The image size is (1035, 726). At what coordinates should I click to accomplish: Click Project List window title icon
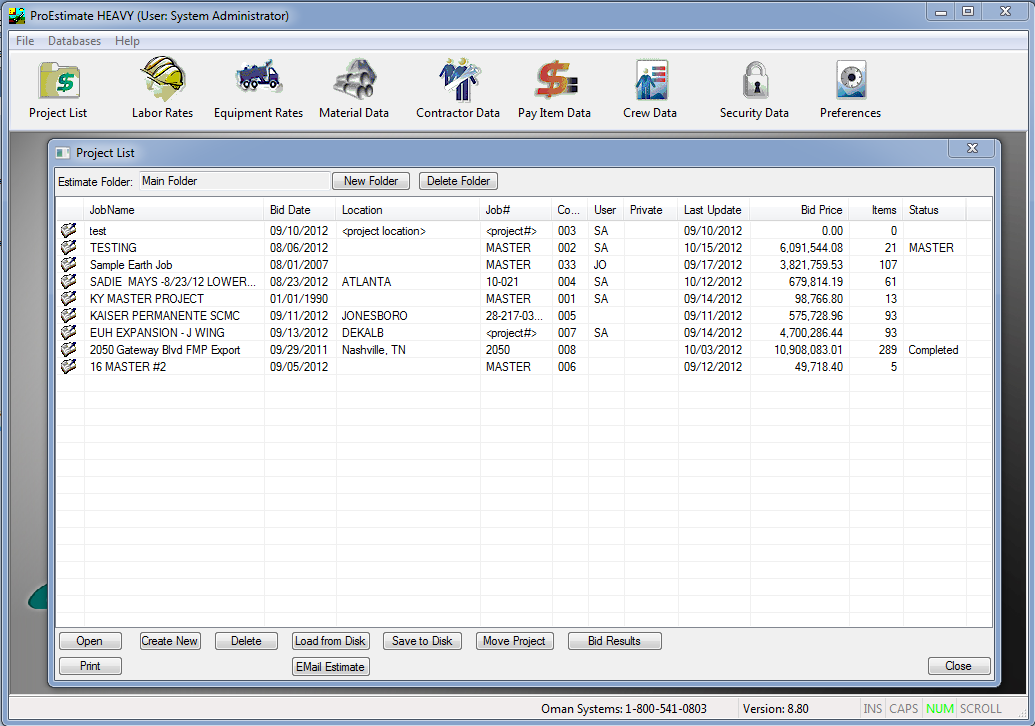click(x=63, y=153)
